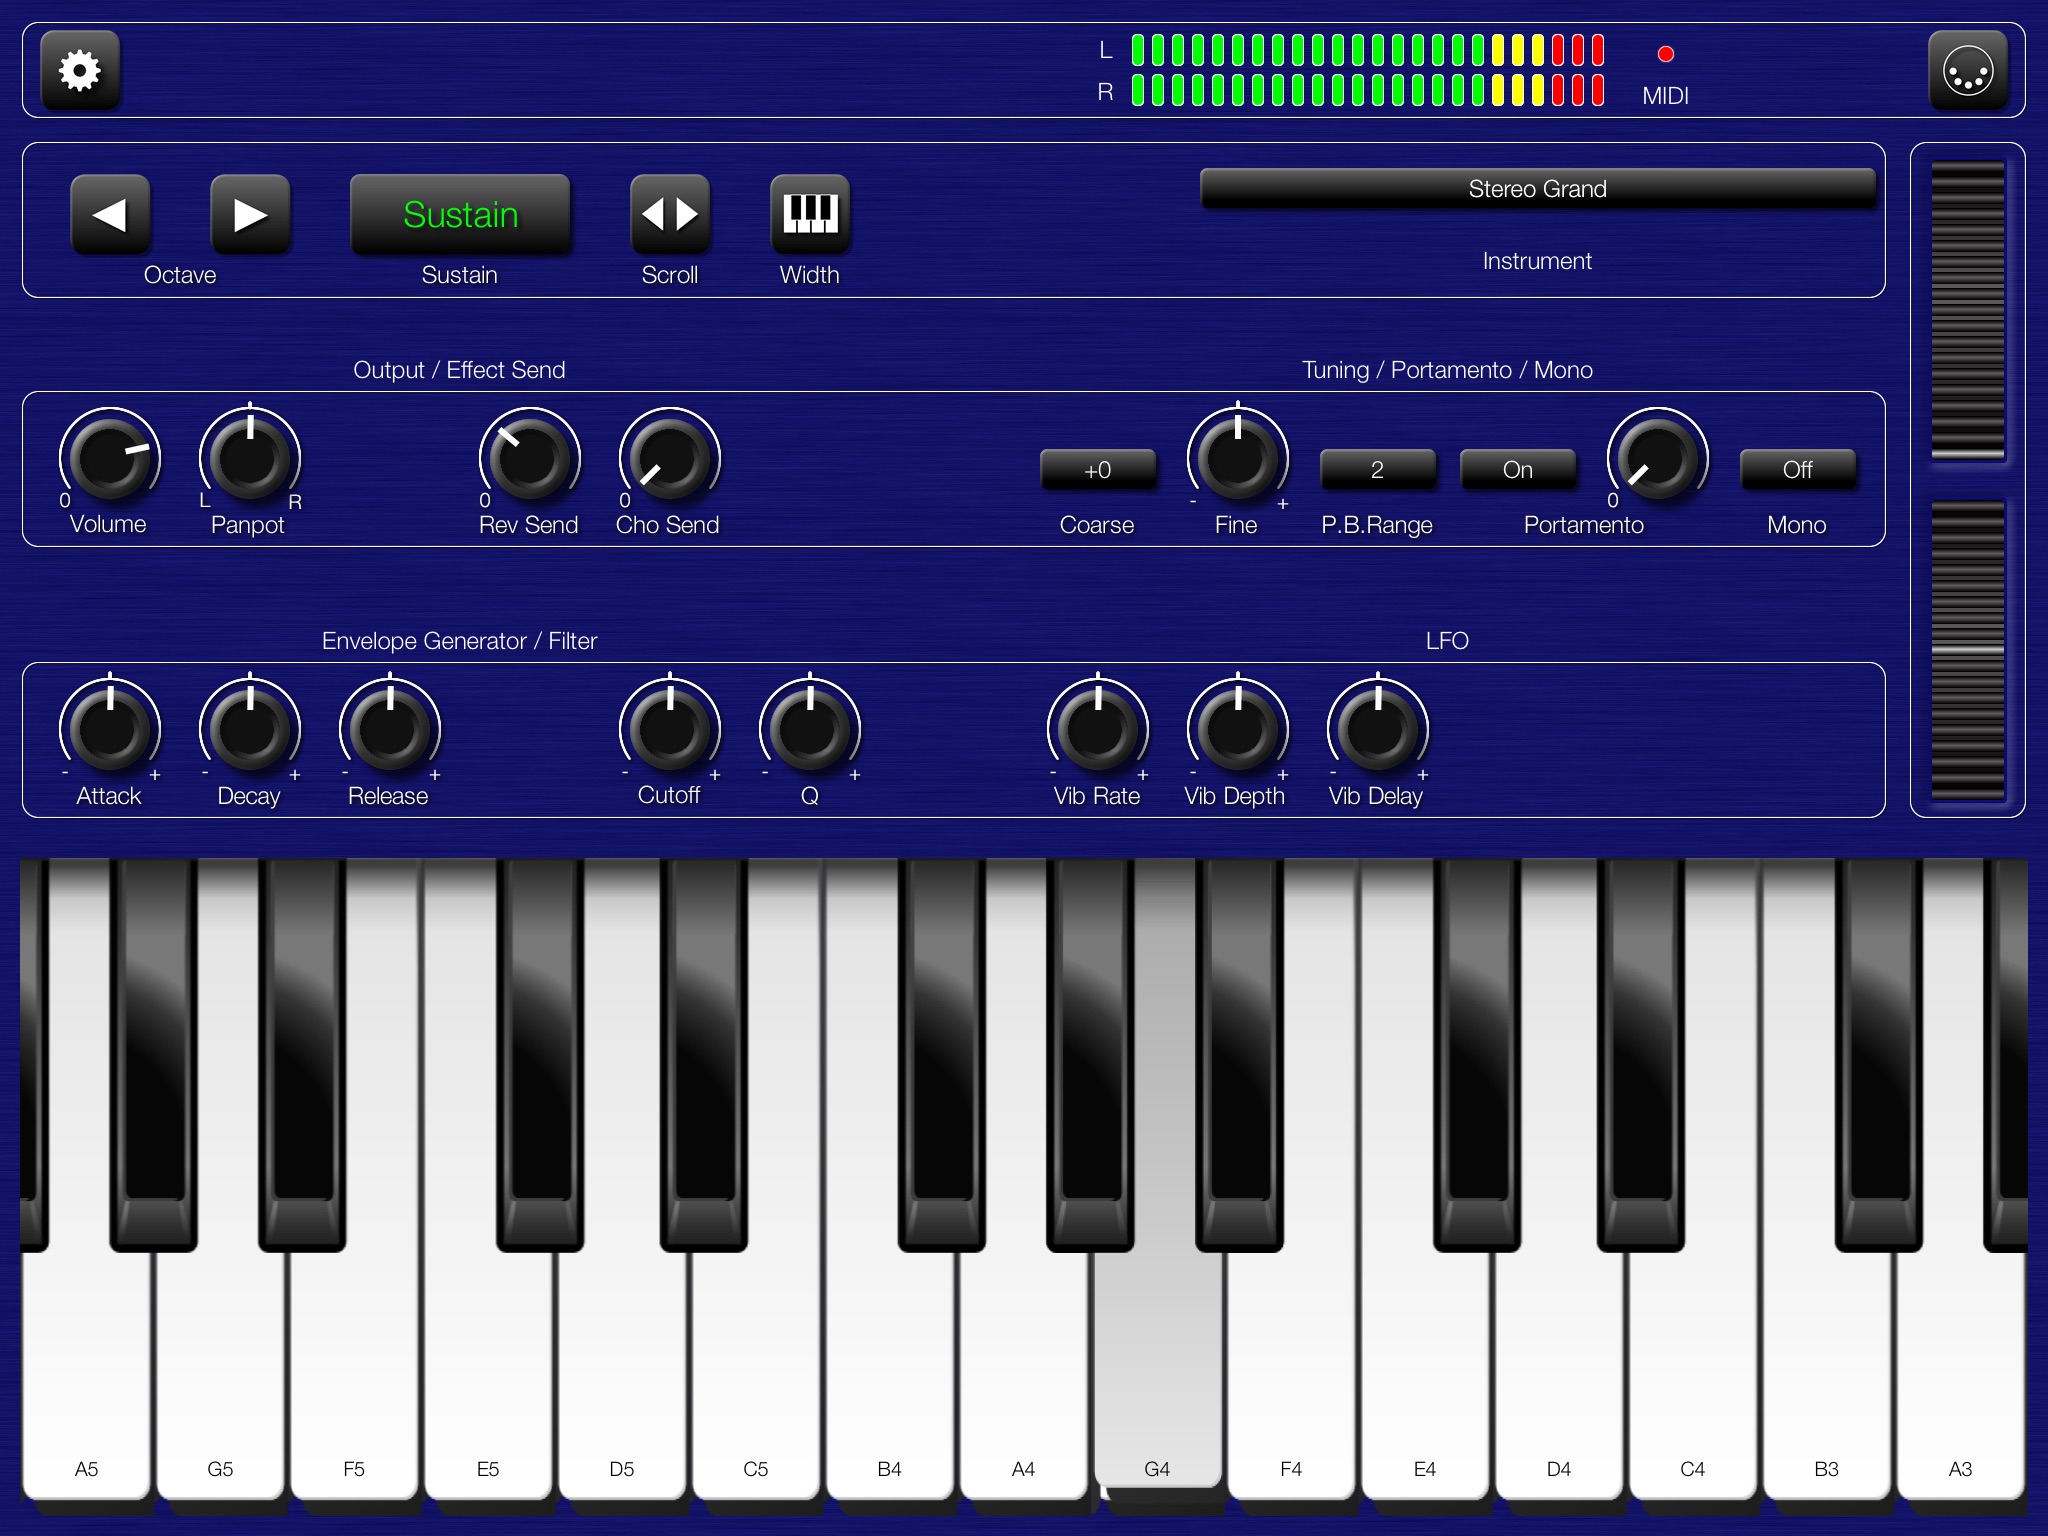Image resolution: width=2048 pixels, height=1536 pixels.
Task: Tap the keyboard Scroll arrows icon
Action: pyautogui.click(x=670, y=214)
